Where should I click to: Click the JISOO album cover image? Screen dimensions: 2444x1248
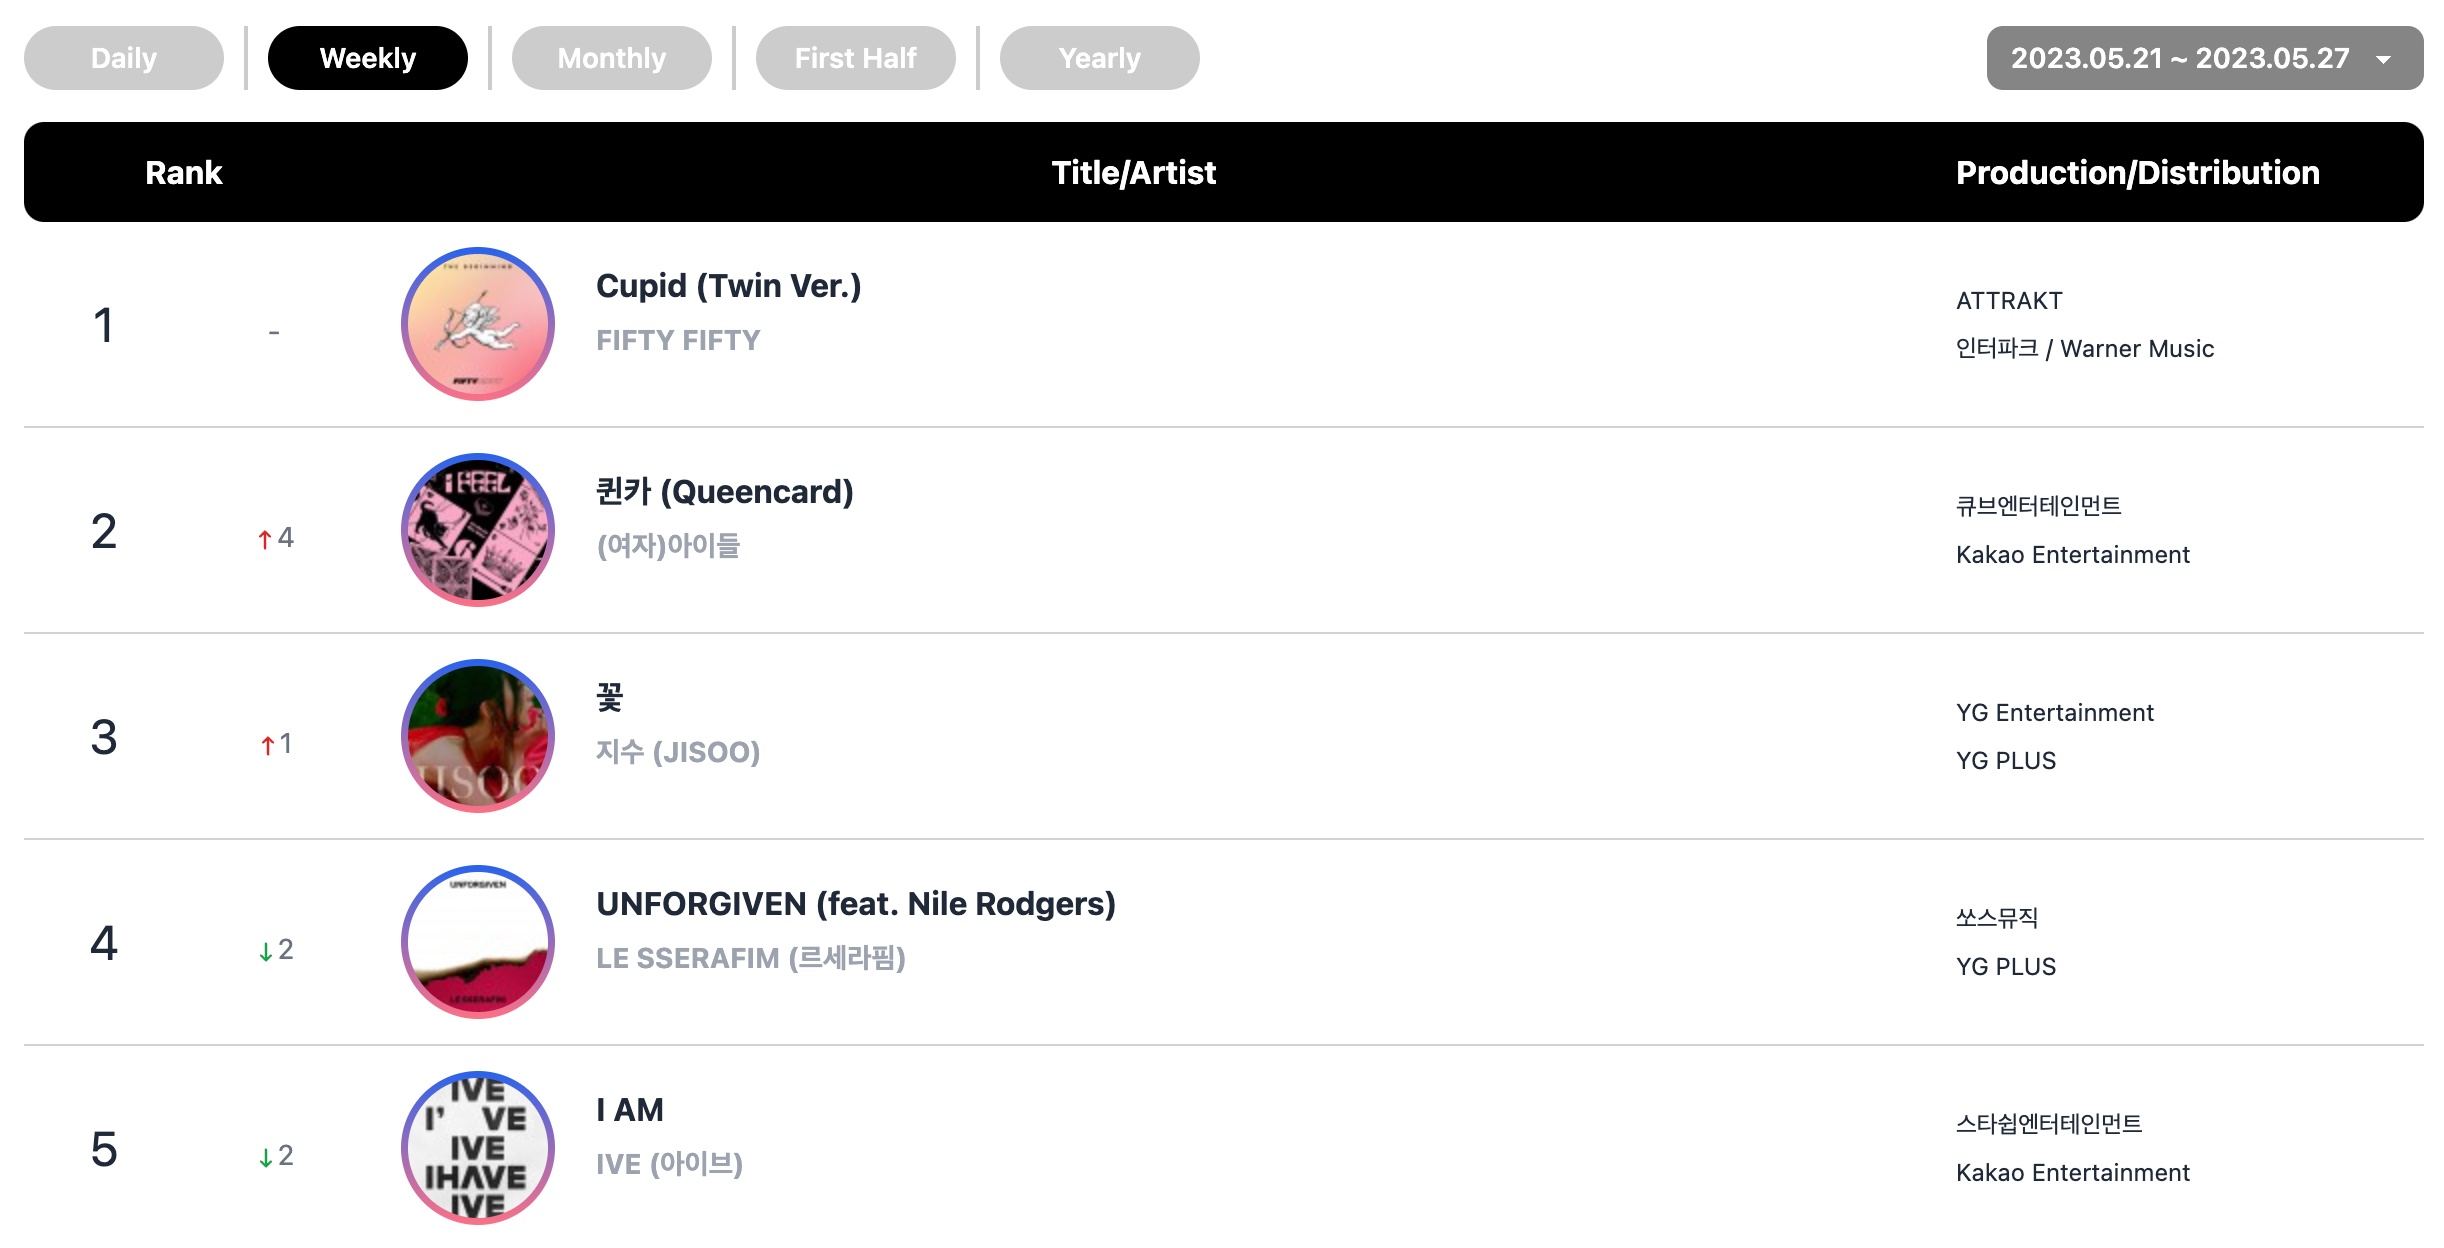pyautogui.click(x=478, y=736)
